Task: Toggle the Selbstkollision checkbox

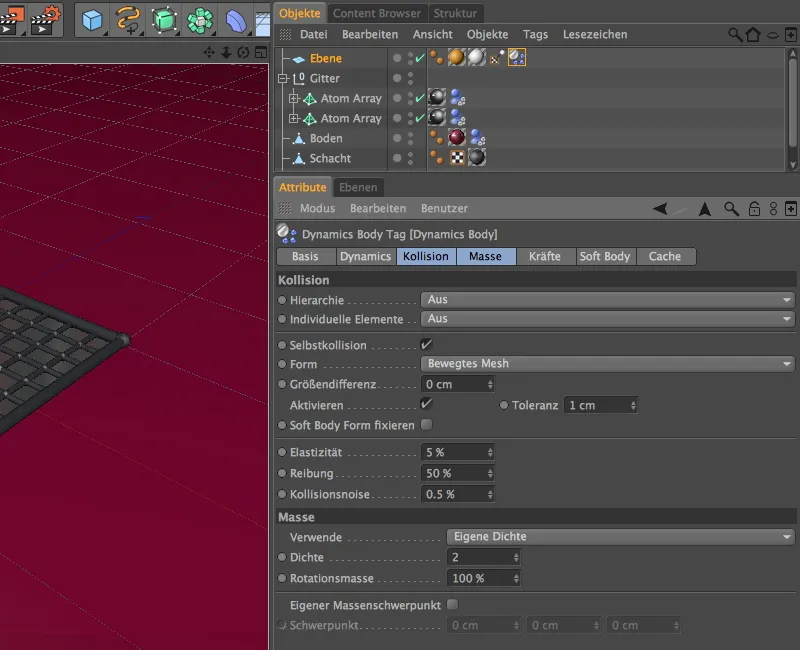Action: coord(427,344)
